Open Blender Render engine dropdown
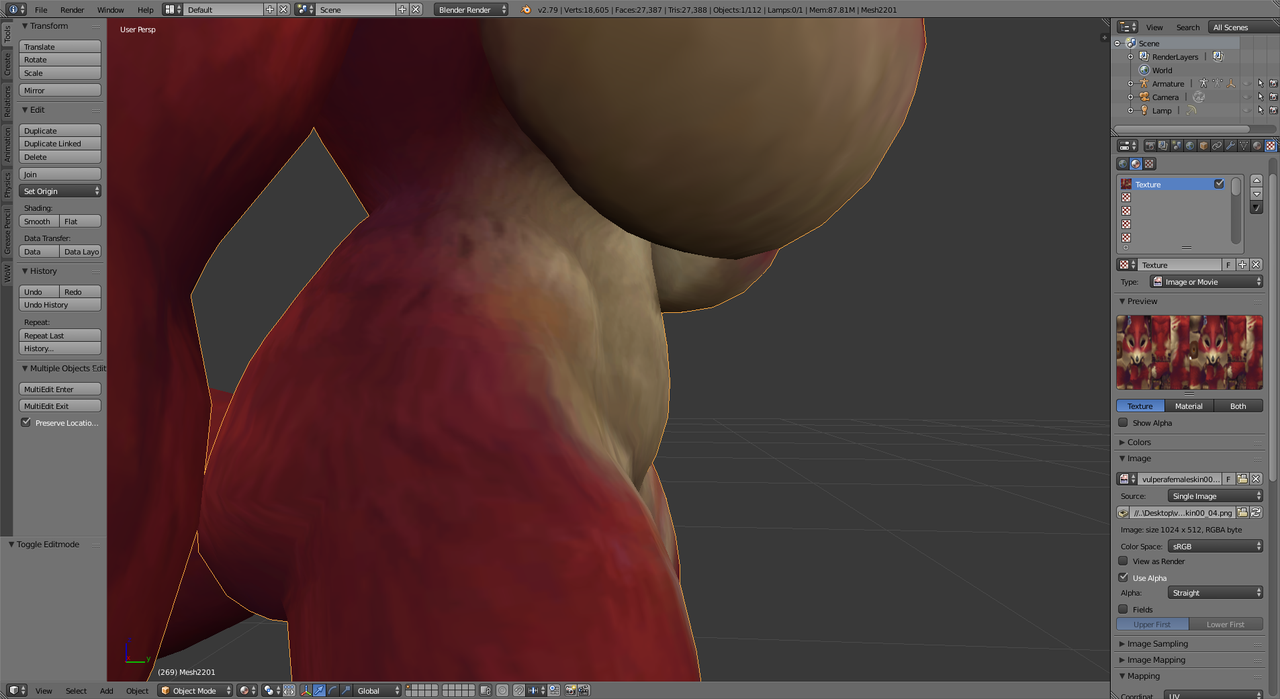Image resolution: width=1280 pixels, height=699 pixels. coord(472,9)
